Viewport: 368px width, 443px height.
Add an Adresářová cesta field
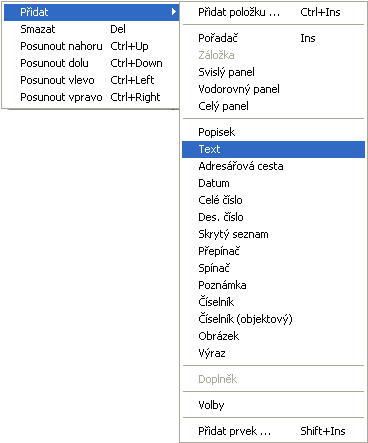coord(273,166)
